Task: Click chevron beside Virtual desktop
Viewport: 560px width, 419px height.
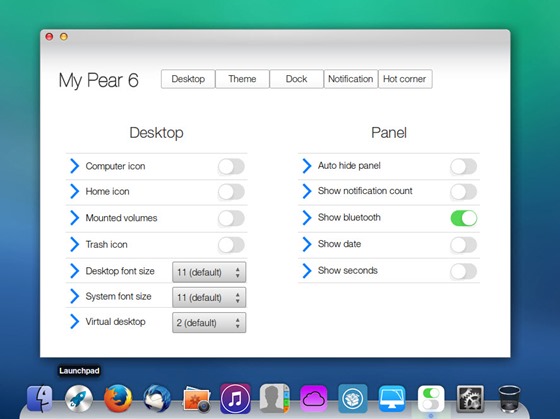Action: point(74,321)
